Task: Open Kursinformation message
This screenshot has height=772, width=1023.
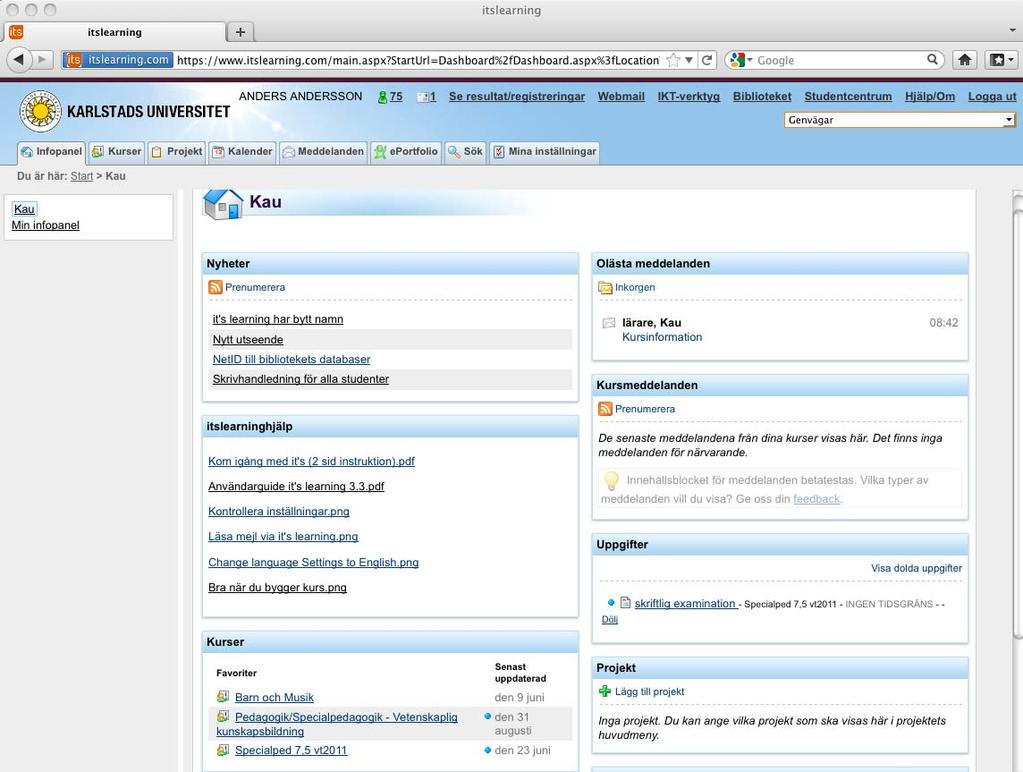Action: pyautogui.click(x=662, y=337)
